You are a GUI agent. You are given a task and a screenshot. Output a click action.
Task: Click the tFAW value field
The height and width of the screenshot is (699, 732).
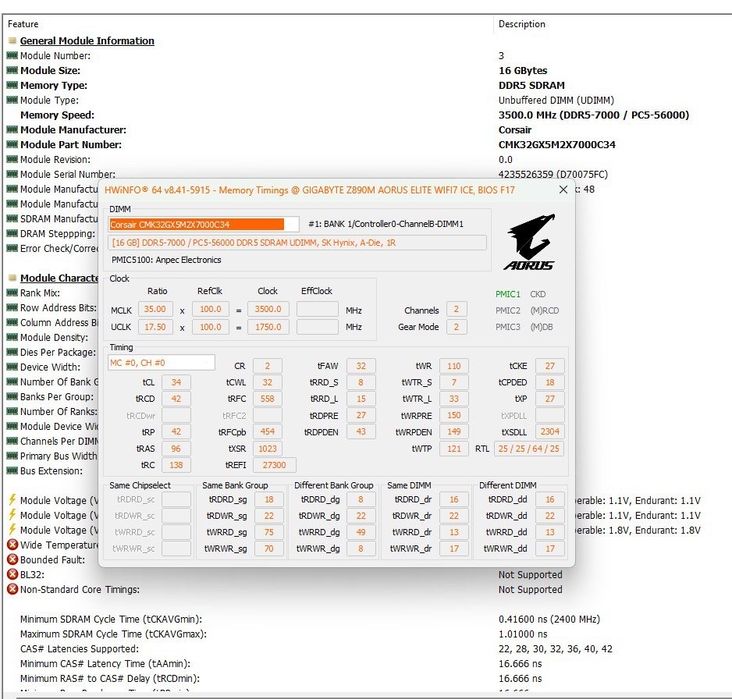(x=361, y=366)
